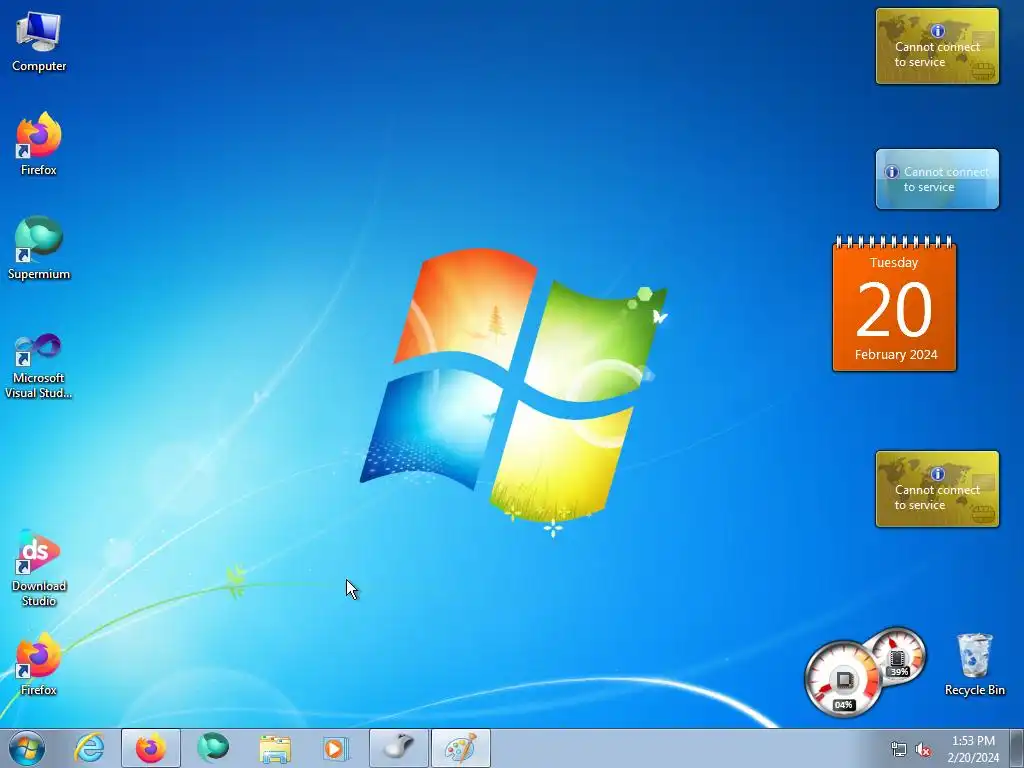Select the Computer desktop icon
Viewport: 1024px width, 768px height.
click(x=39, y=42)
